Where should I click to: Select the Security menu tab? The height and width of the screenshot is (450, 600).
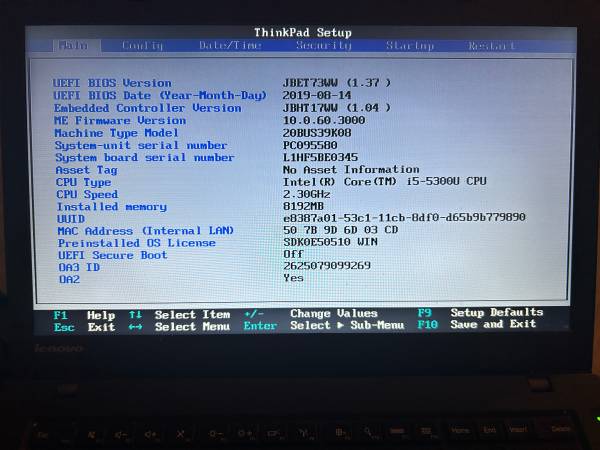coord(323,45)
